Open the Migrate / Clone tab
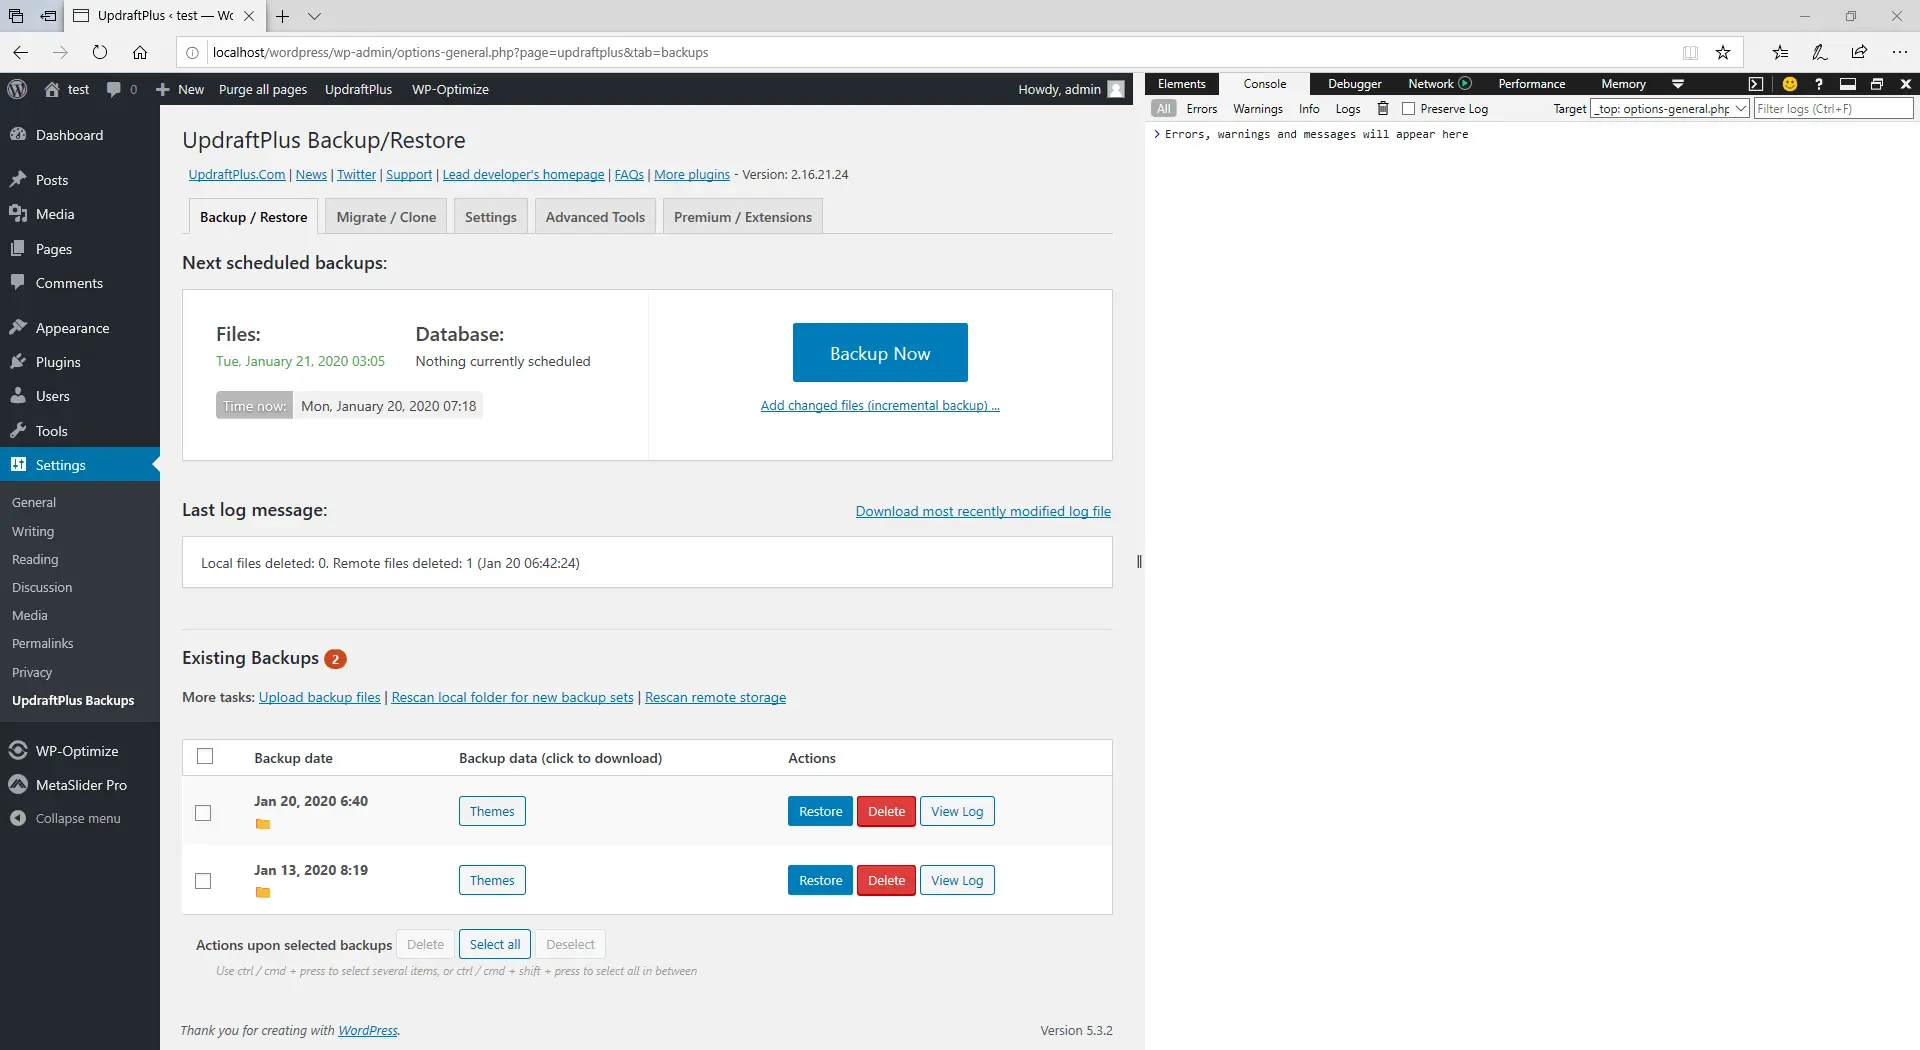 (x=386, y=217)
